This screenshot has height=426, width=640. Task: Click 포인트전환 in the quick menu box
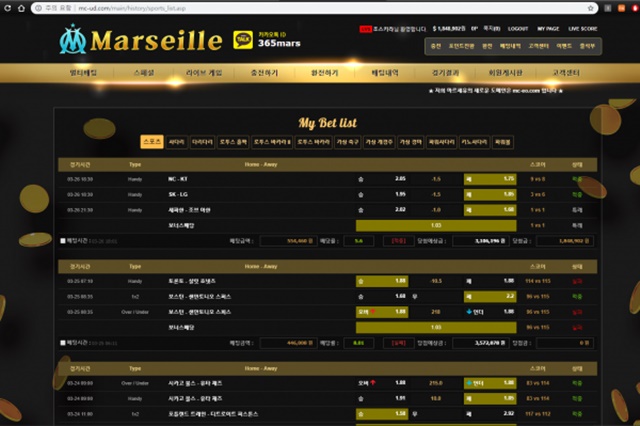461,46
